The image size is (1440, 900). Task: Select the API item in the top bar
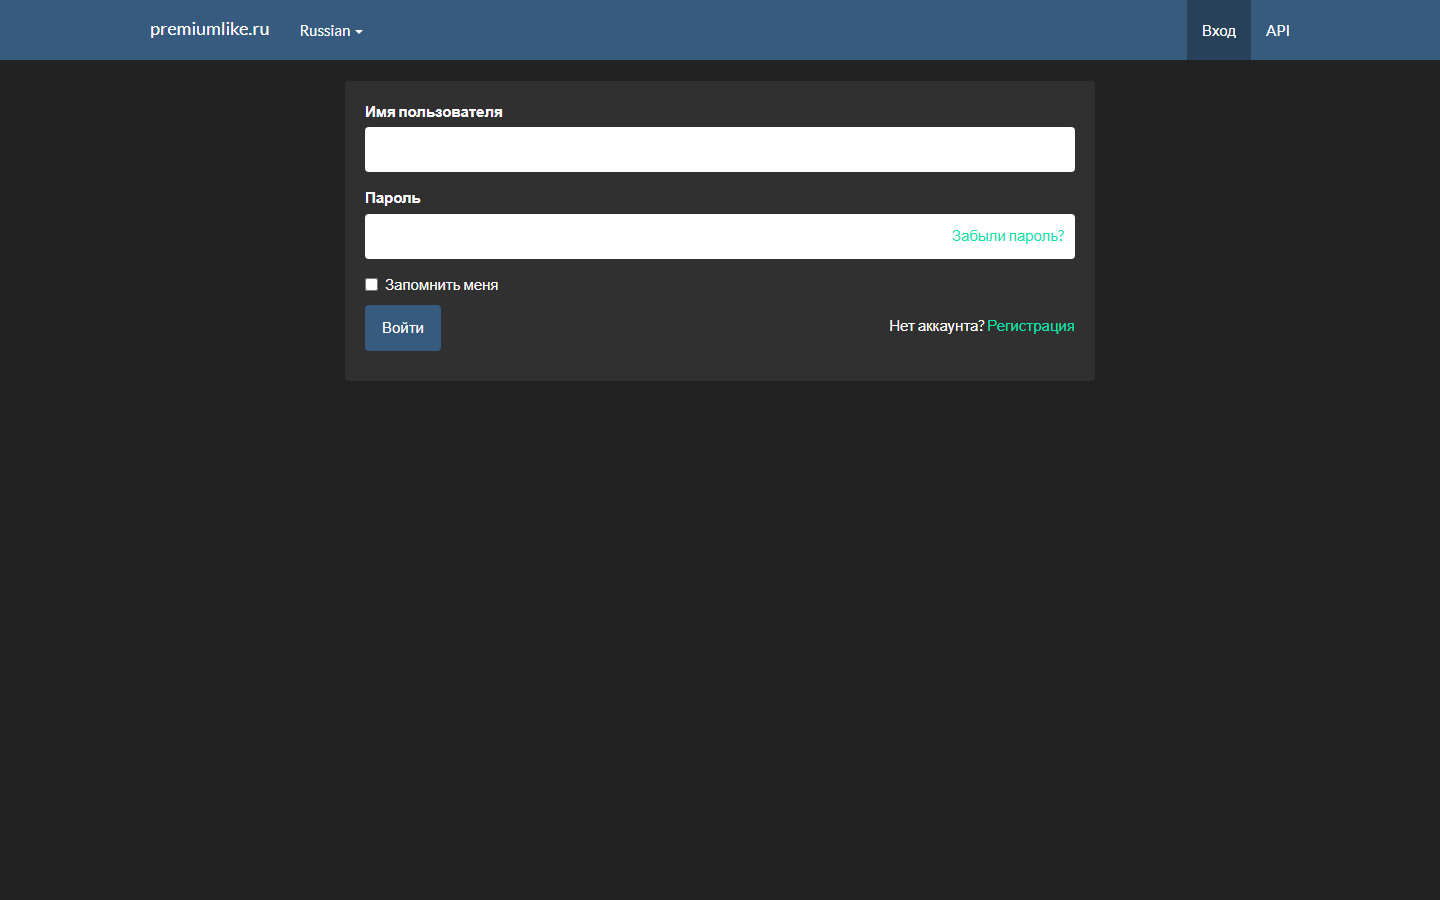tap(1277, 31)
